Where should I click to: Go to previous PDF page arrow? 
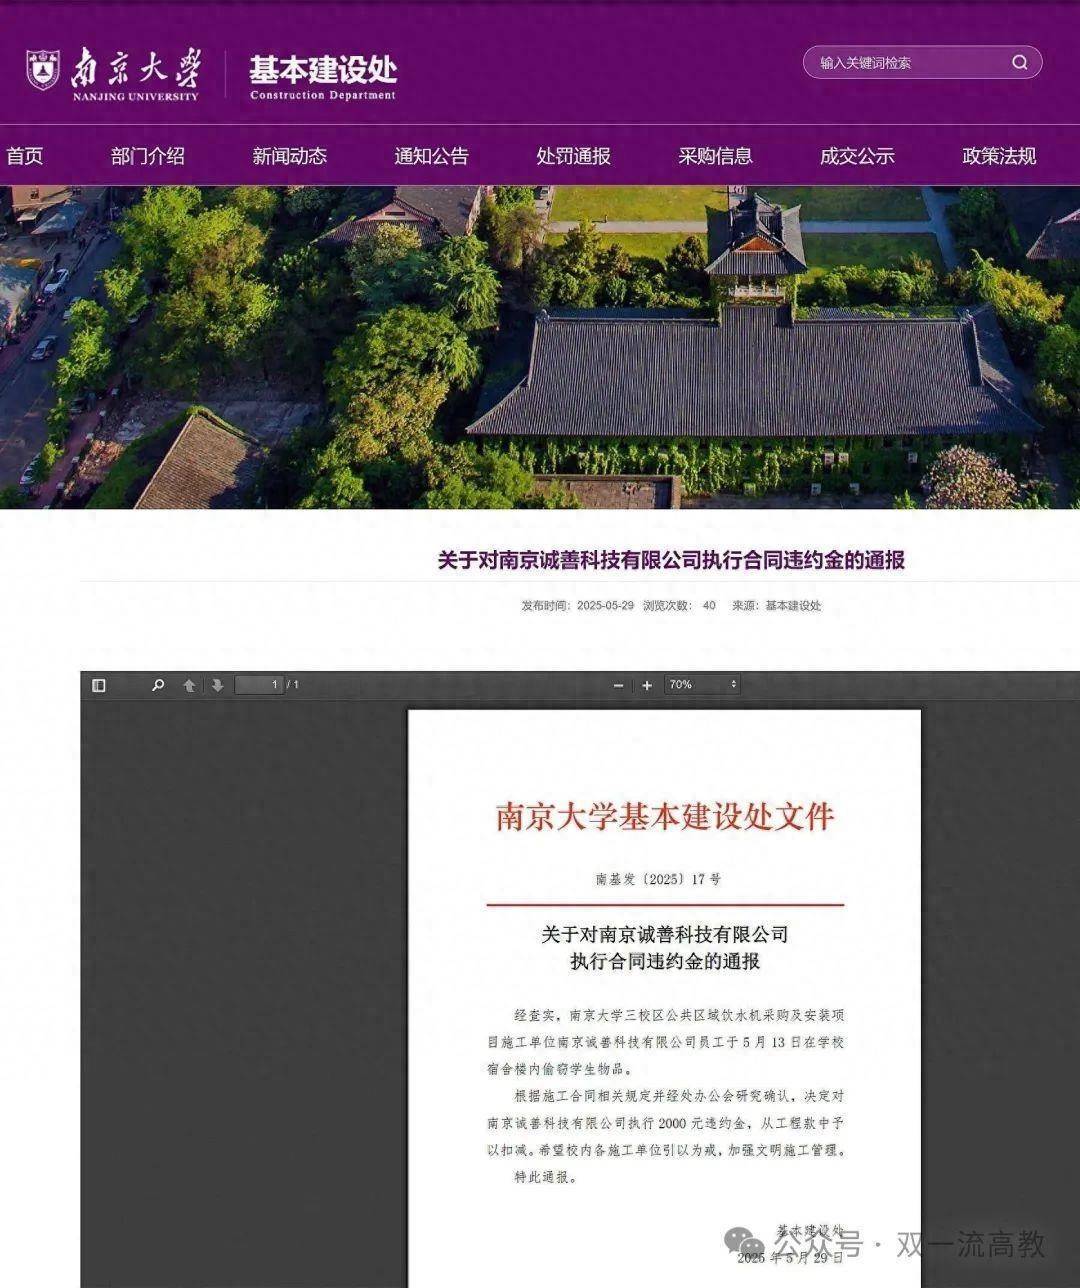(189, 685)
